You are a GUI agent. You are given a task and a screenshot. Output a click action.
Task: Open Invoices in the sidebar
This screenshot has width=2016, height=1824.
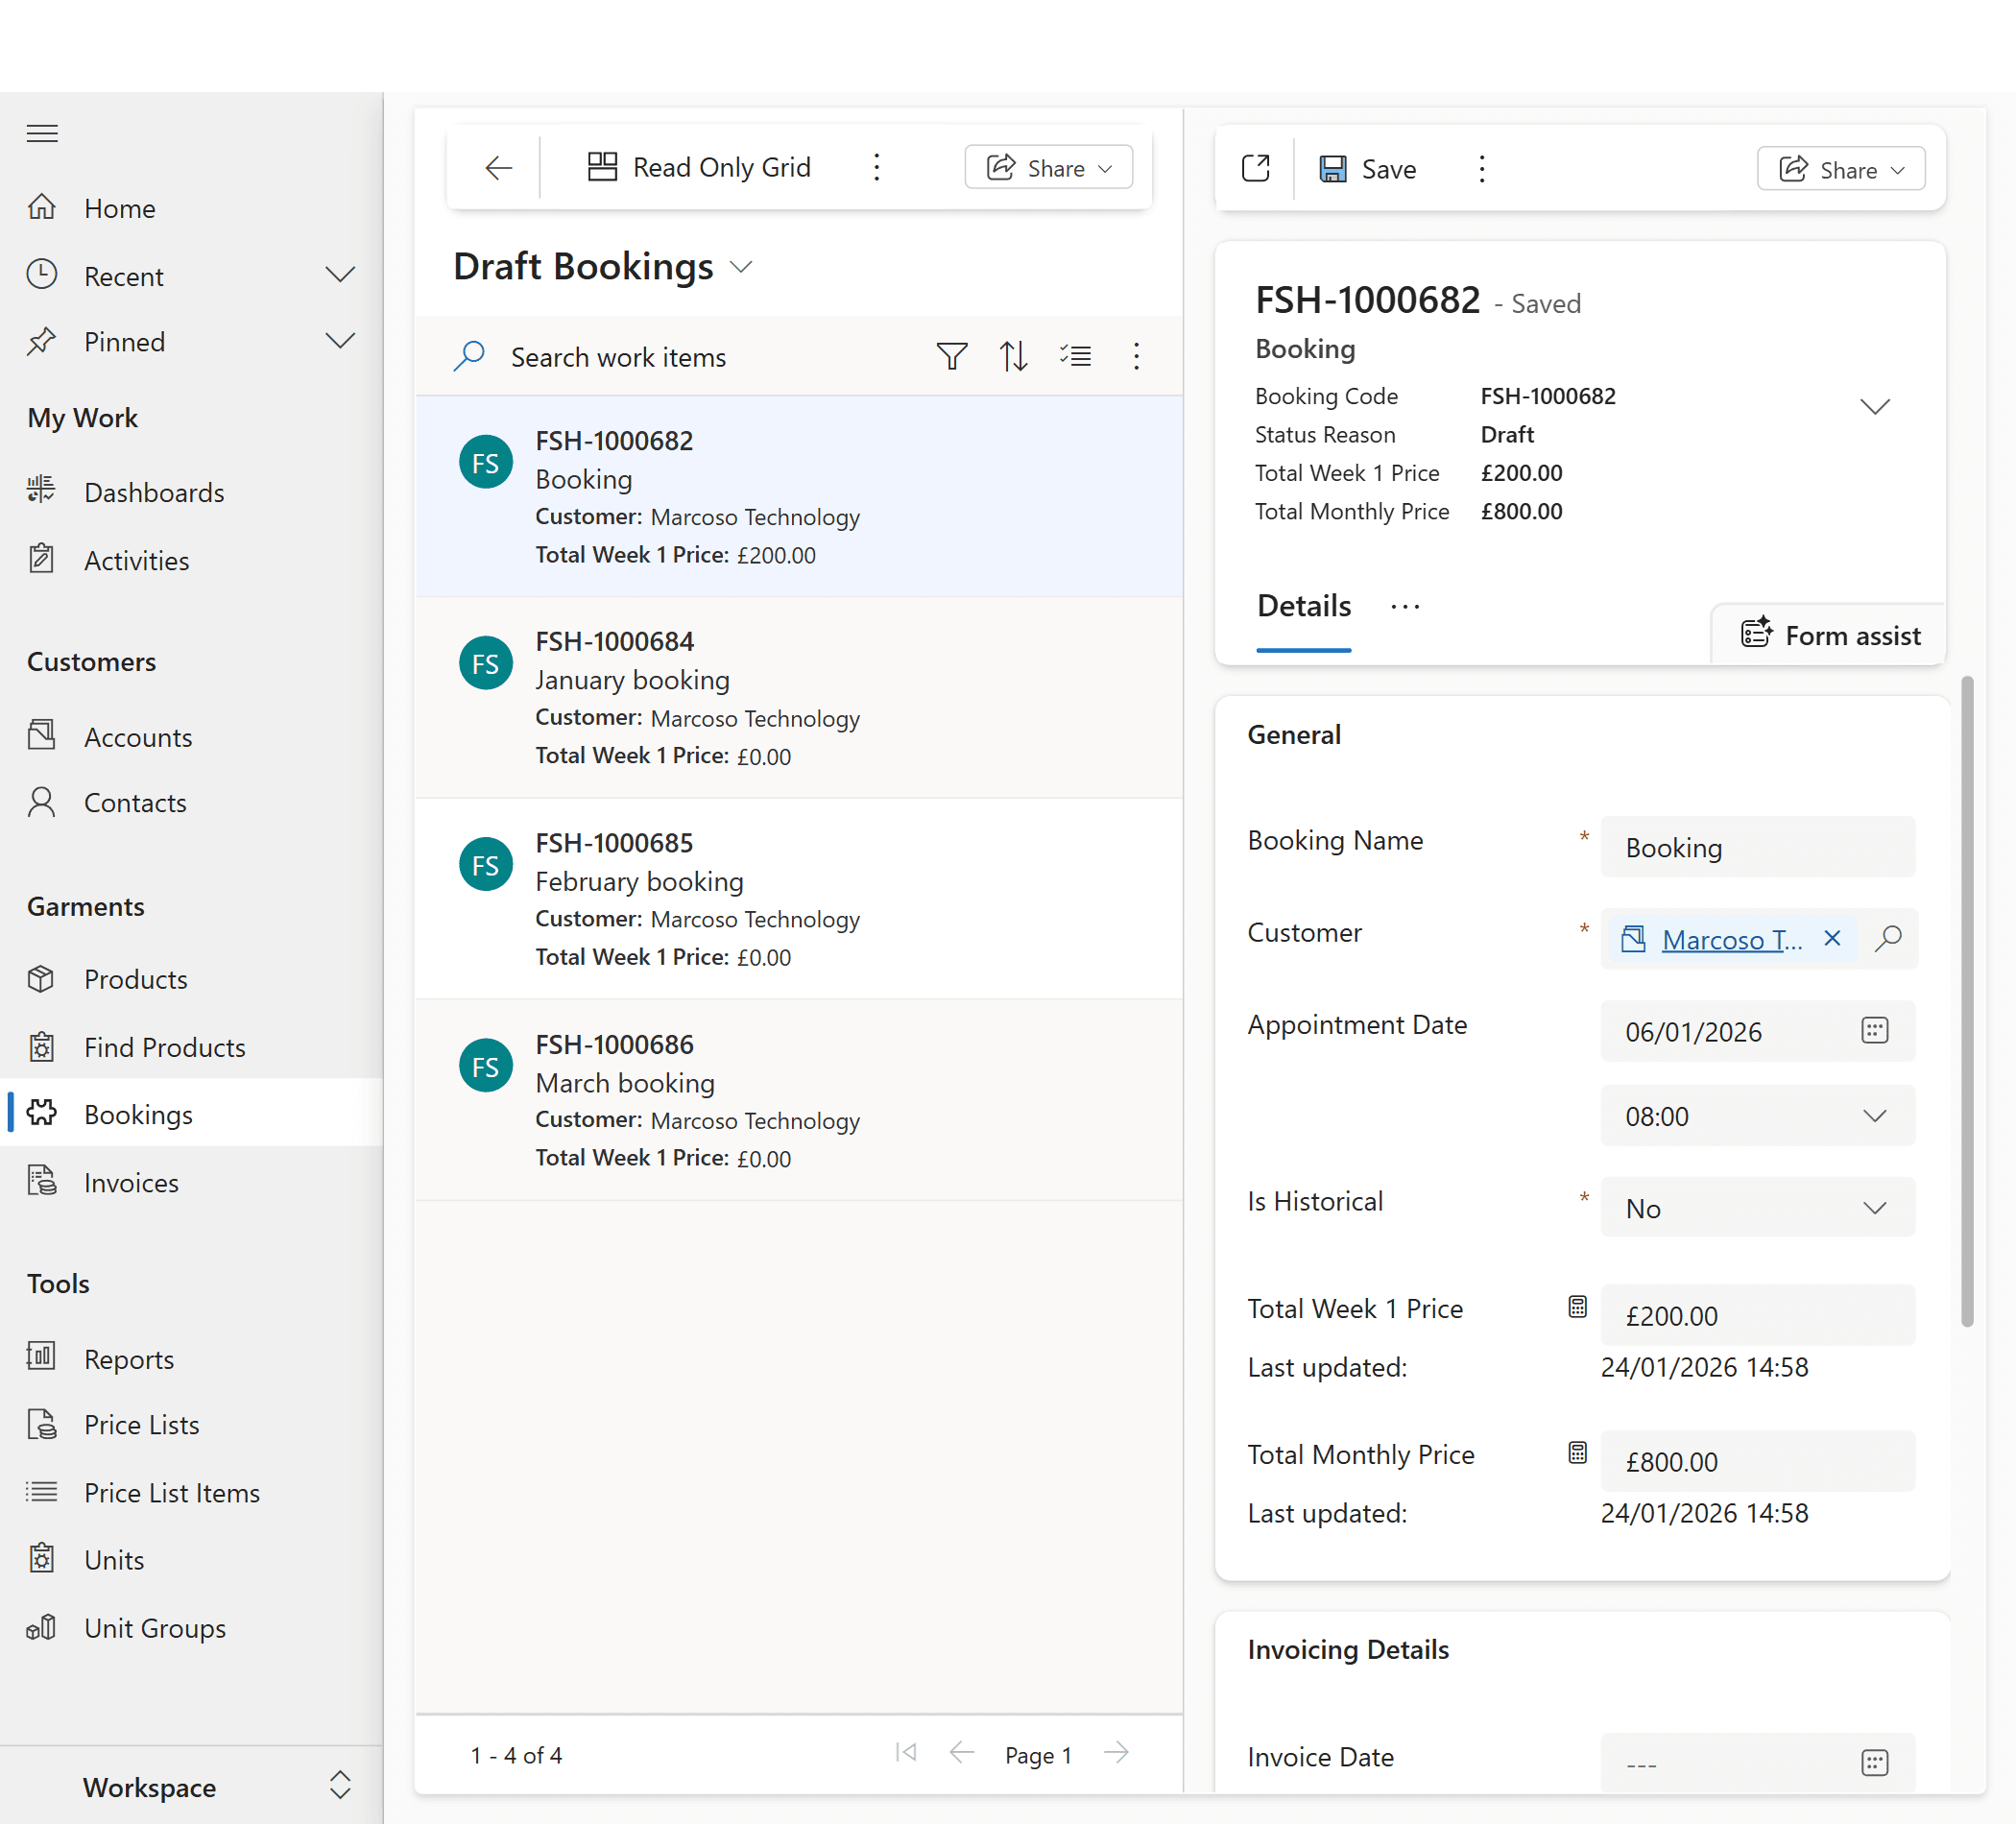click(x=131, y=1182)
